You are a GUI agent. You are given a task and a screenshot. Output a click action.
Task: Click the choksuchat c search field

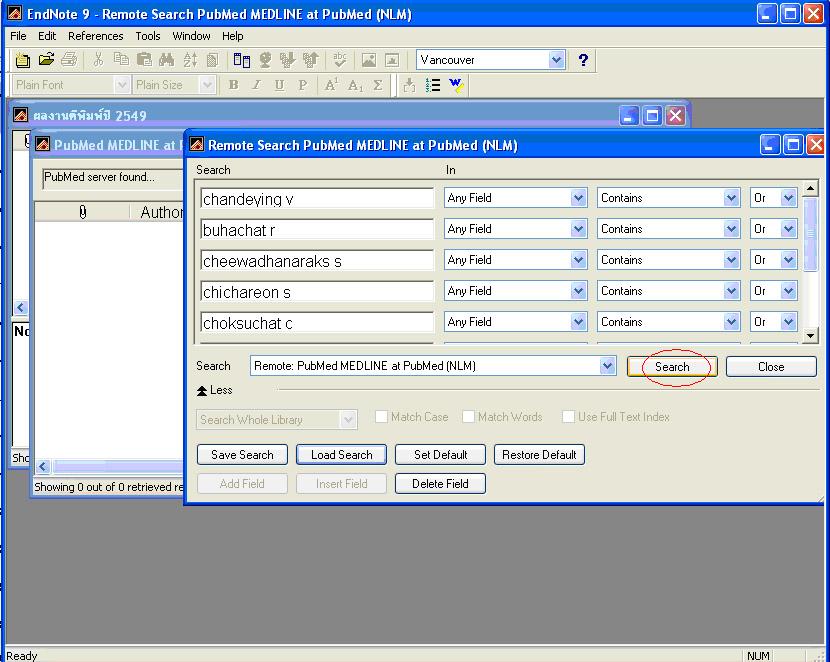317,322
